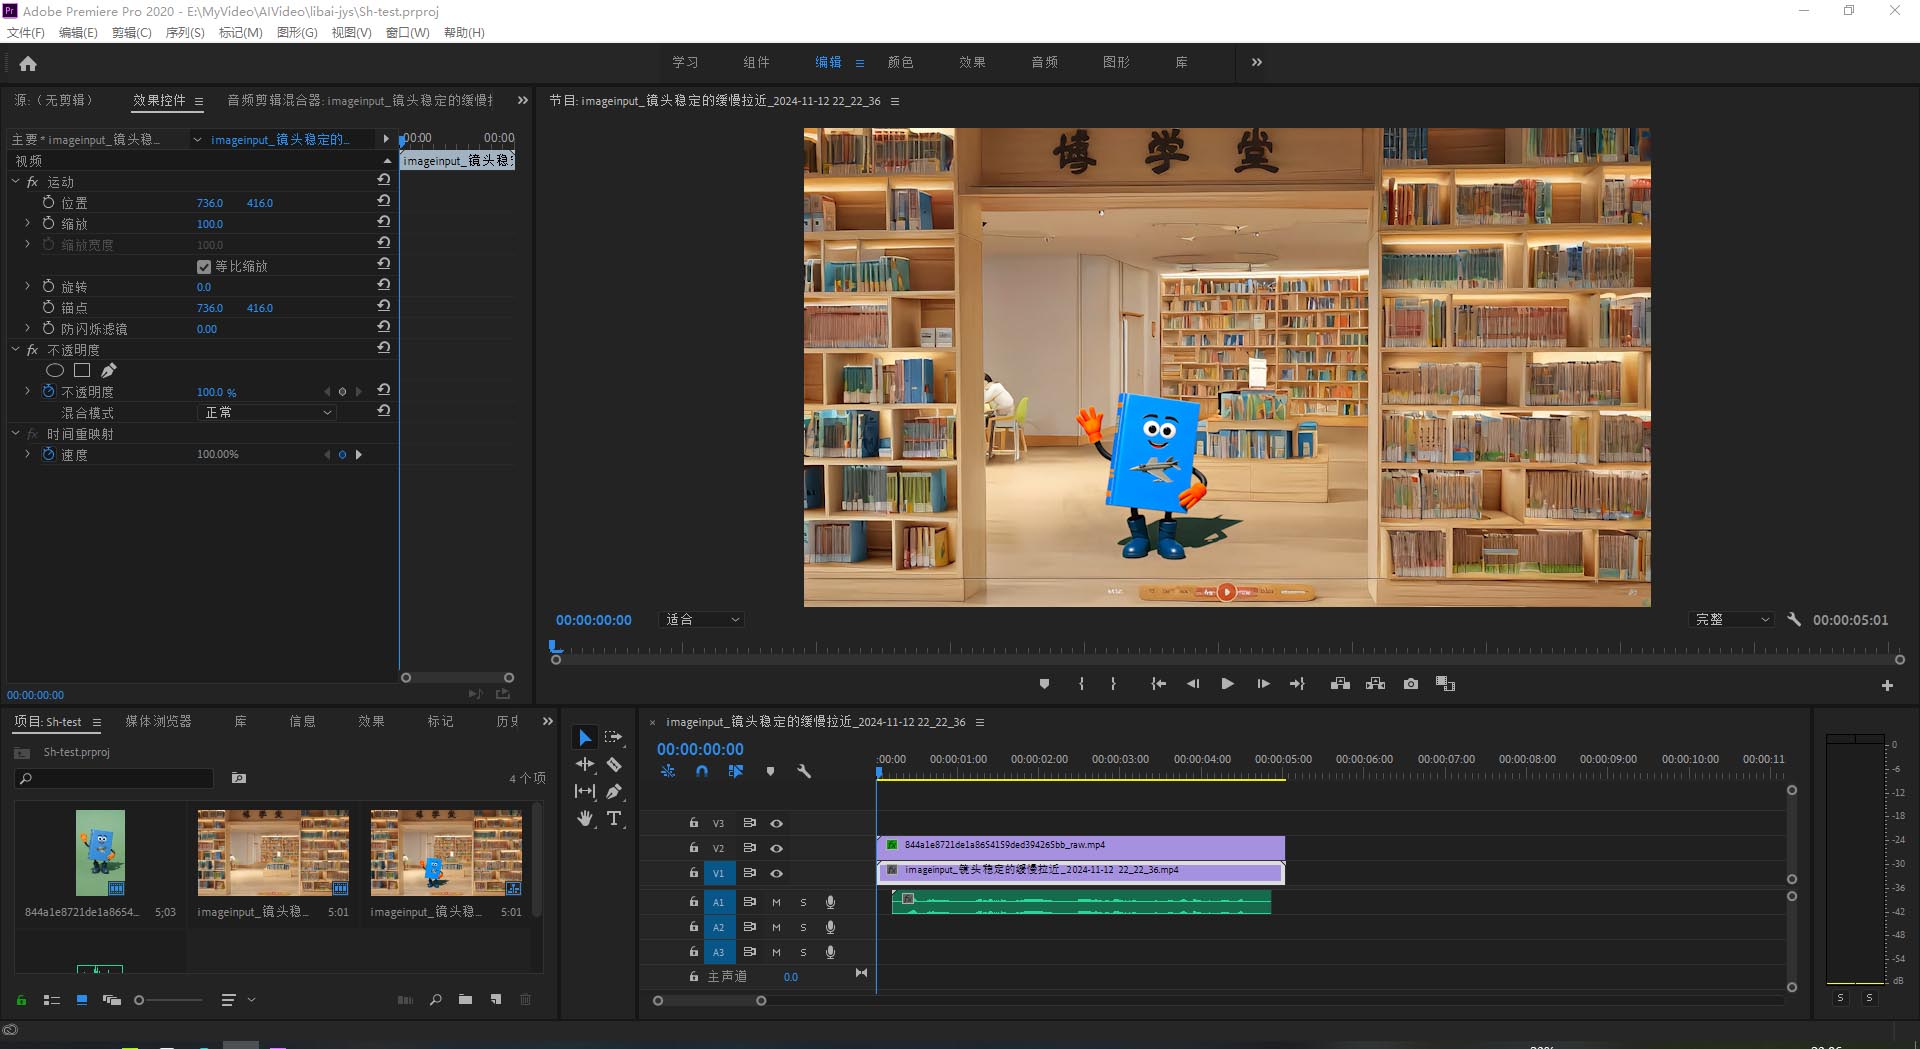Select the Pen tool in tools panel
This screenshot has height=1049, width=1920.
614,791
